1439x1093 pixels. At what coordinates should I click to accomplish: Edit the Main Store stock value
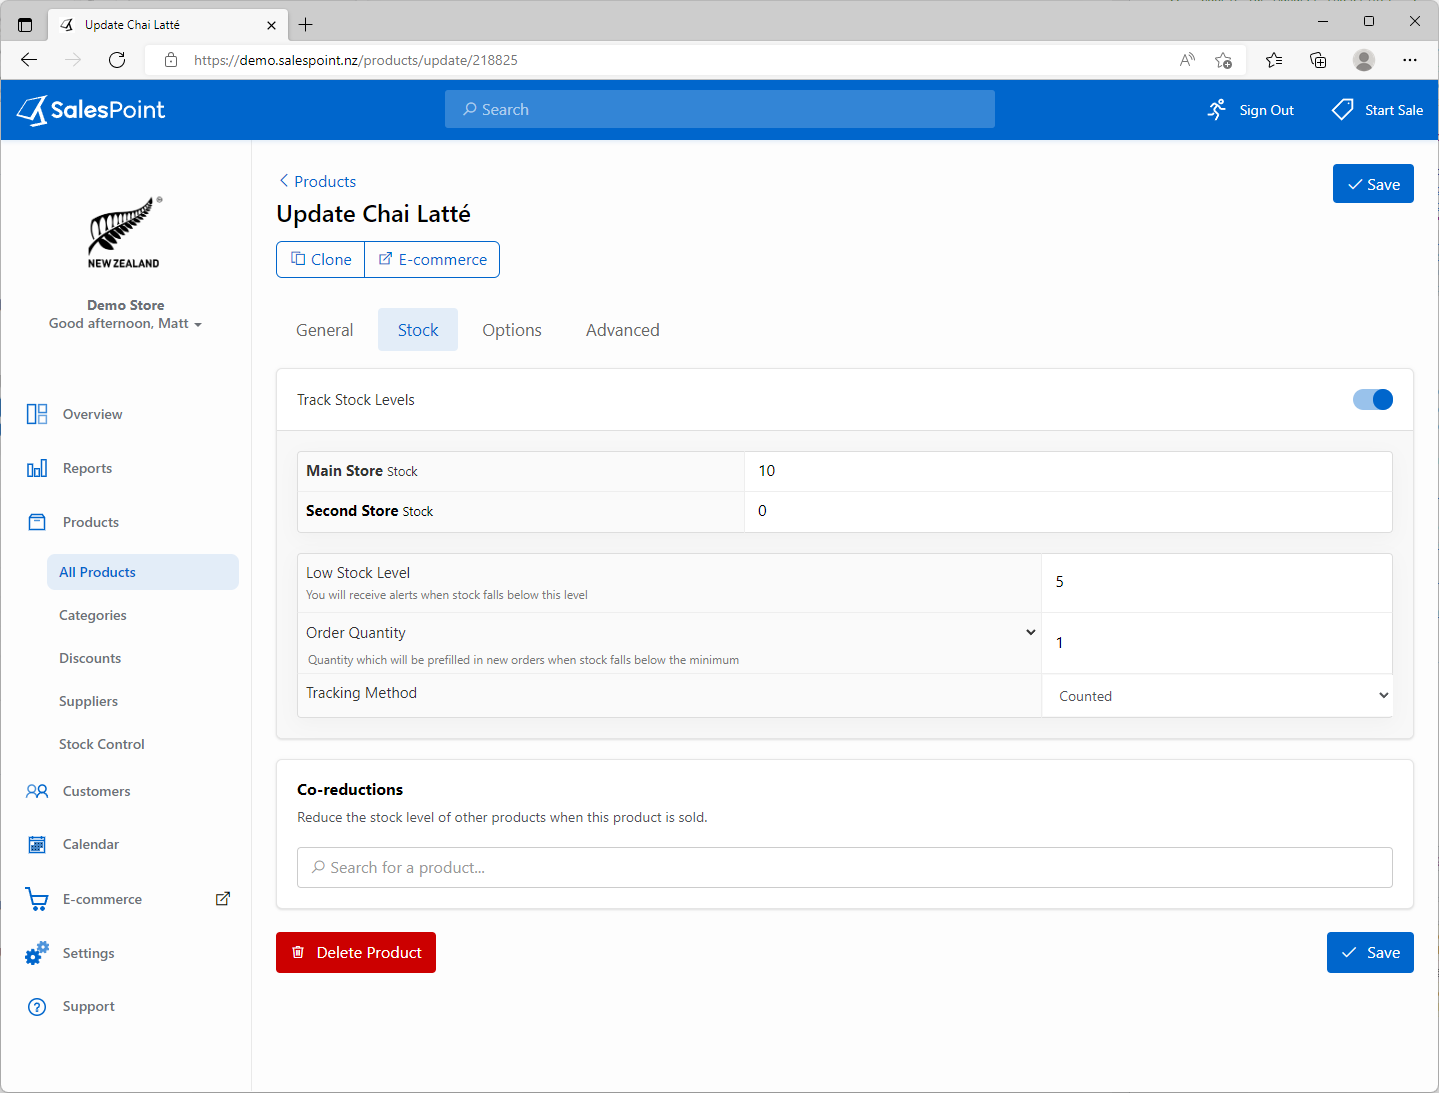pyautogui.click(x=1067, y=470)
